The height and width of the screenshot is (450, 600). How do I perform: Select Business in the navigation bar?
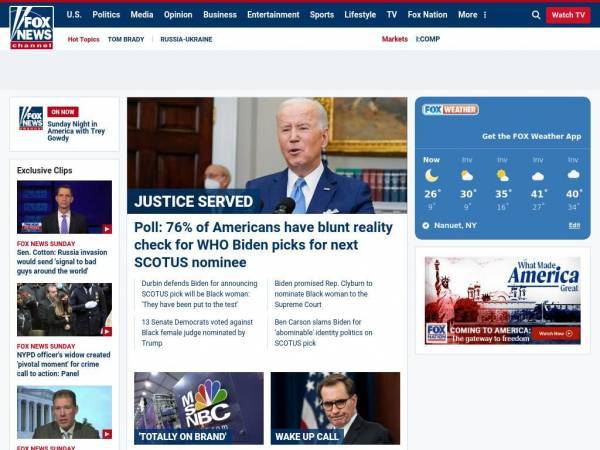tap(220, 15)
